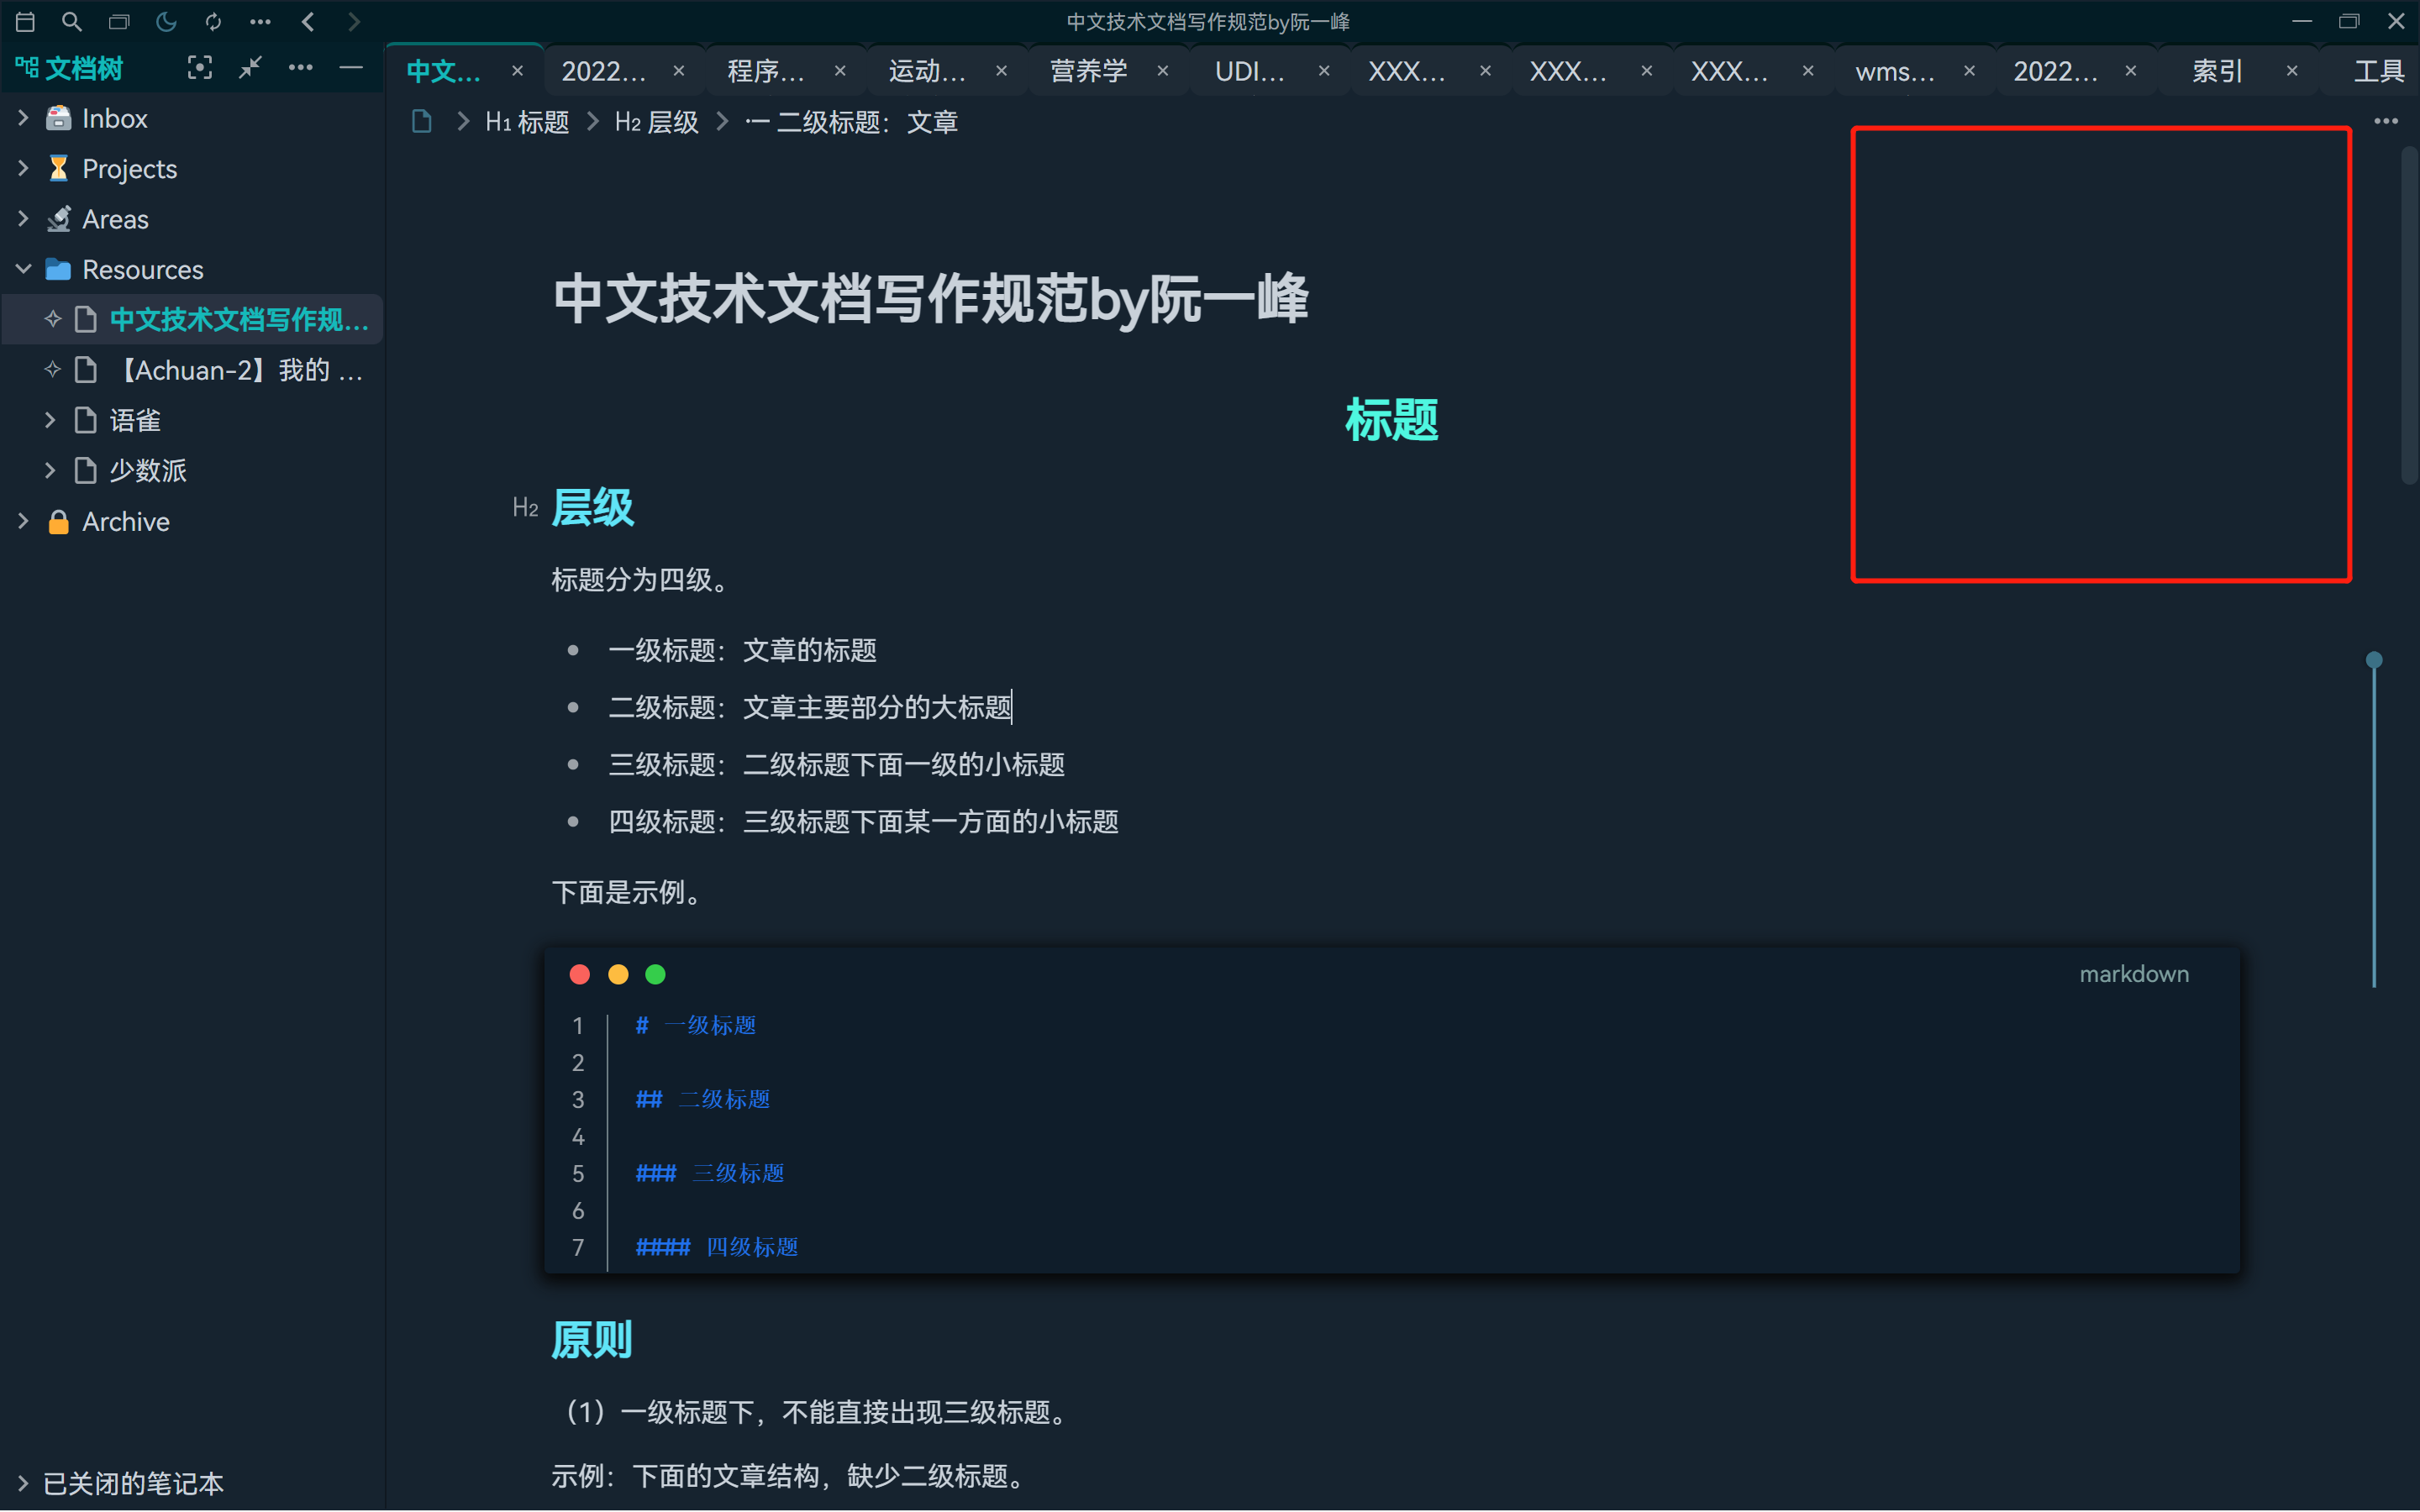Click the global search magnifier icon
This screenshot has width=2420, height=1512.
(71, 21)
